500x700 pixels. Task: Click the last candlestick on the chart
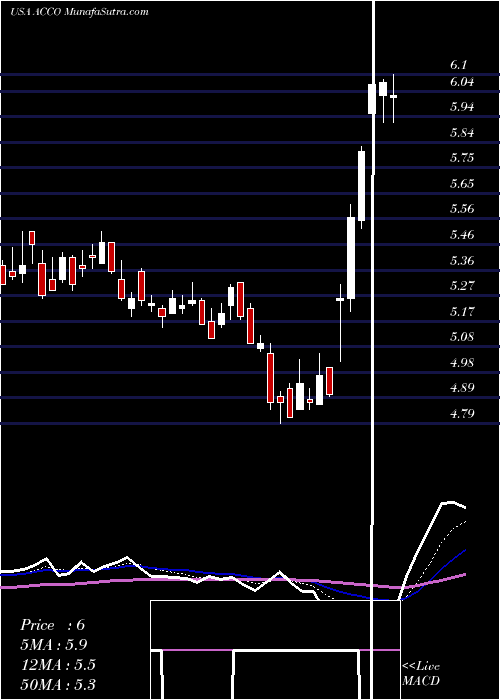pyautogui.click(x=393, y=98)
